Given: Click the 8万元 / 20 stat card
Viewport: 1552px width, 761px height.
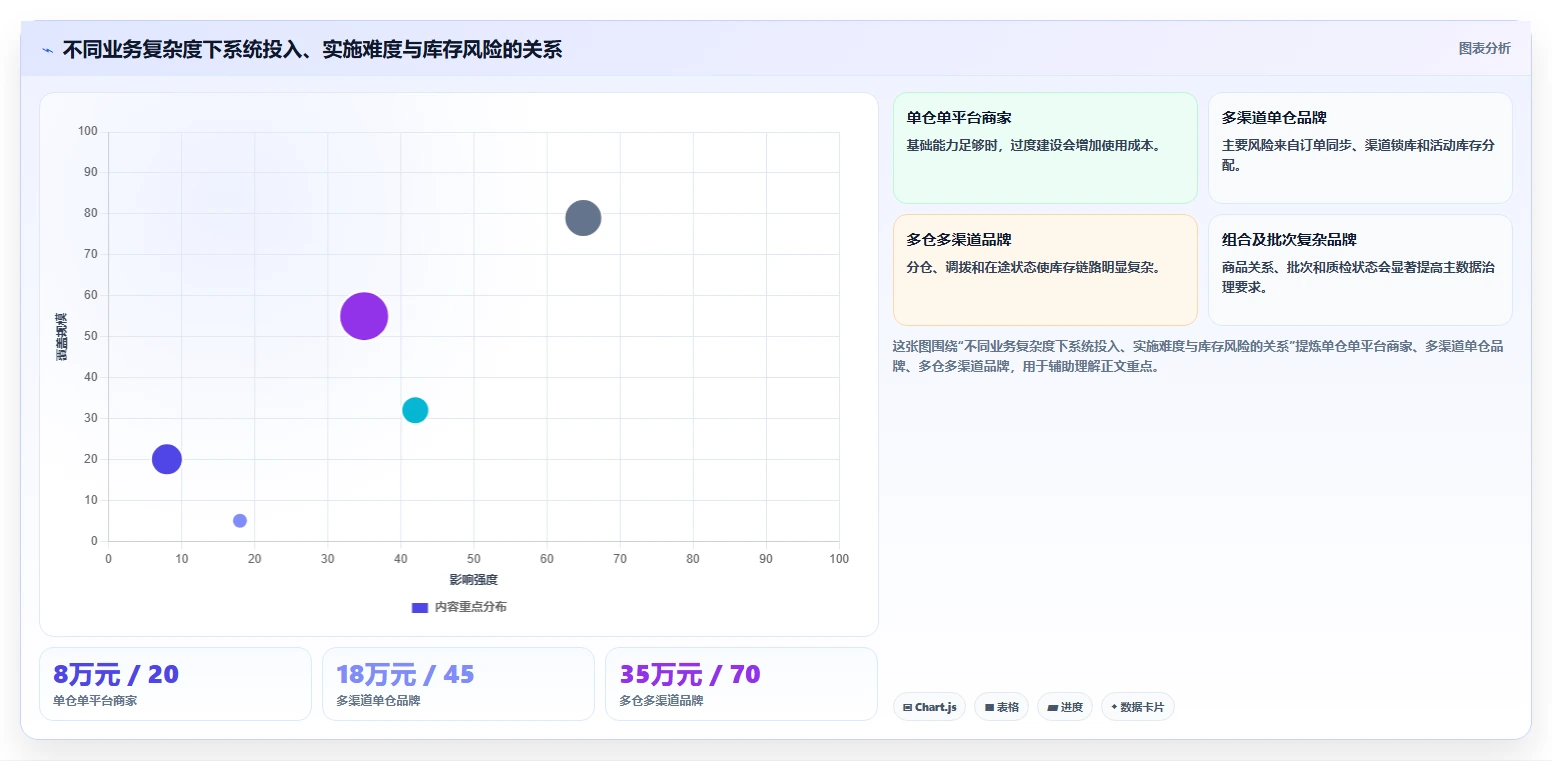Looking at the screenshot, I should pyautogui.click(x=175, y=684).
